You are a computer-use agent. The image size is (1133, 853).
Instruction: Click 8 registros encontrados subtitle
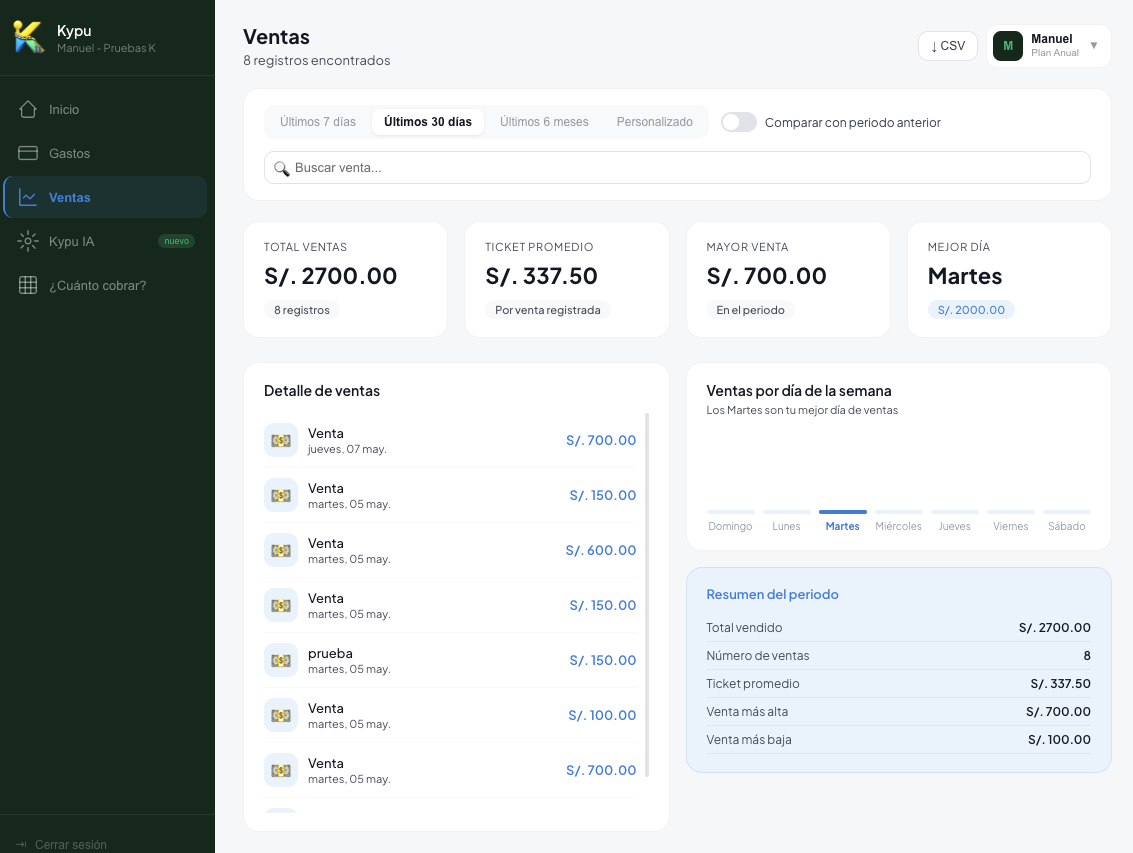pyautogui.click(x=316, y=61)
